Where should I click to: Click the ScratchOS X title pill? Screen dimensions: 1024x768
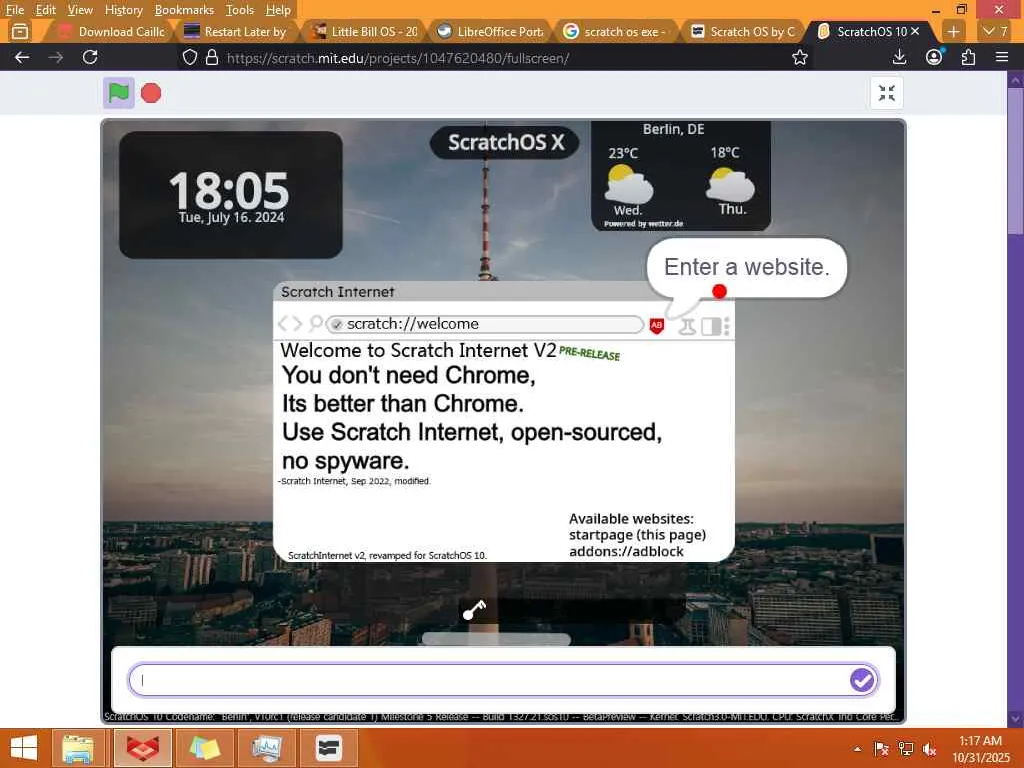pyautogui.click(x=504, y=142)
